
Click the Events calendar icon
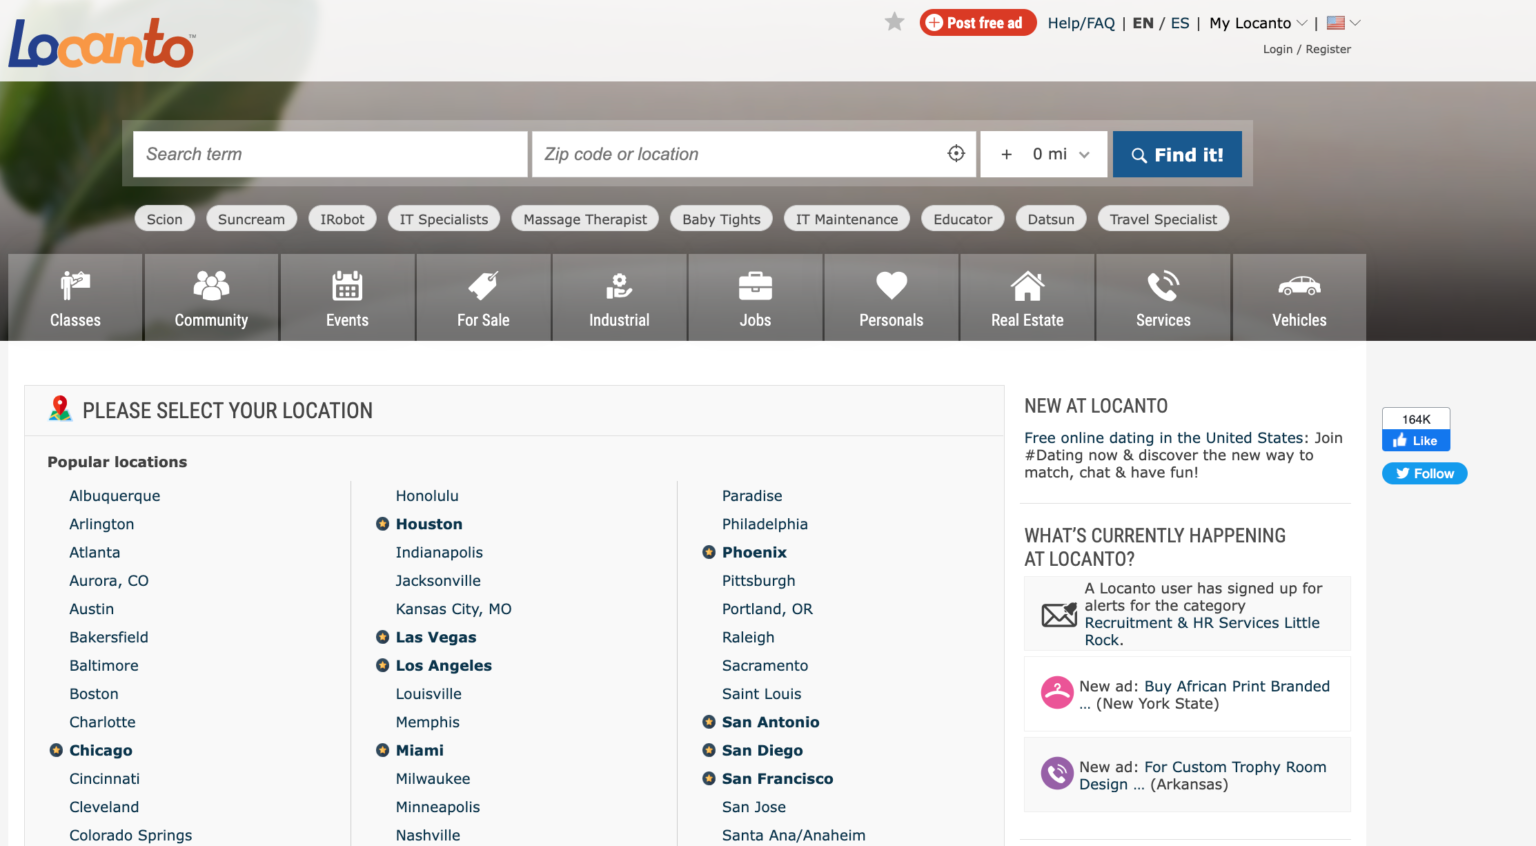tap(347, 286)
